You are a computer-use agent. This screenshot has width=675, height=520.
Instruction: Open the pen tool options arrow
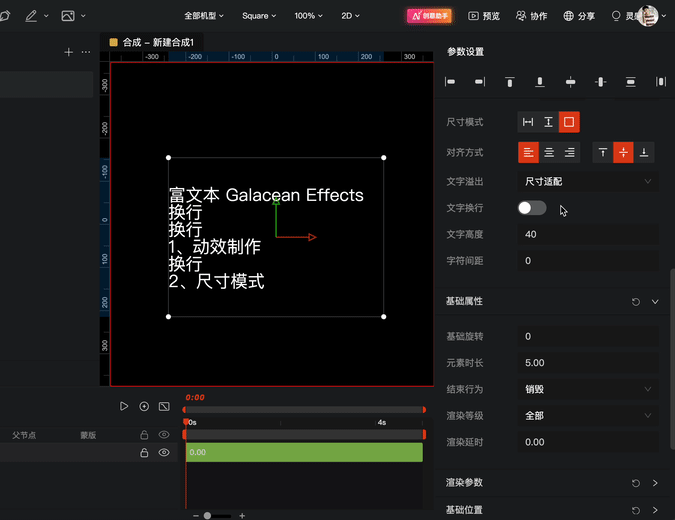pos(46,16)
